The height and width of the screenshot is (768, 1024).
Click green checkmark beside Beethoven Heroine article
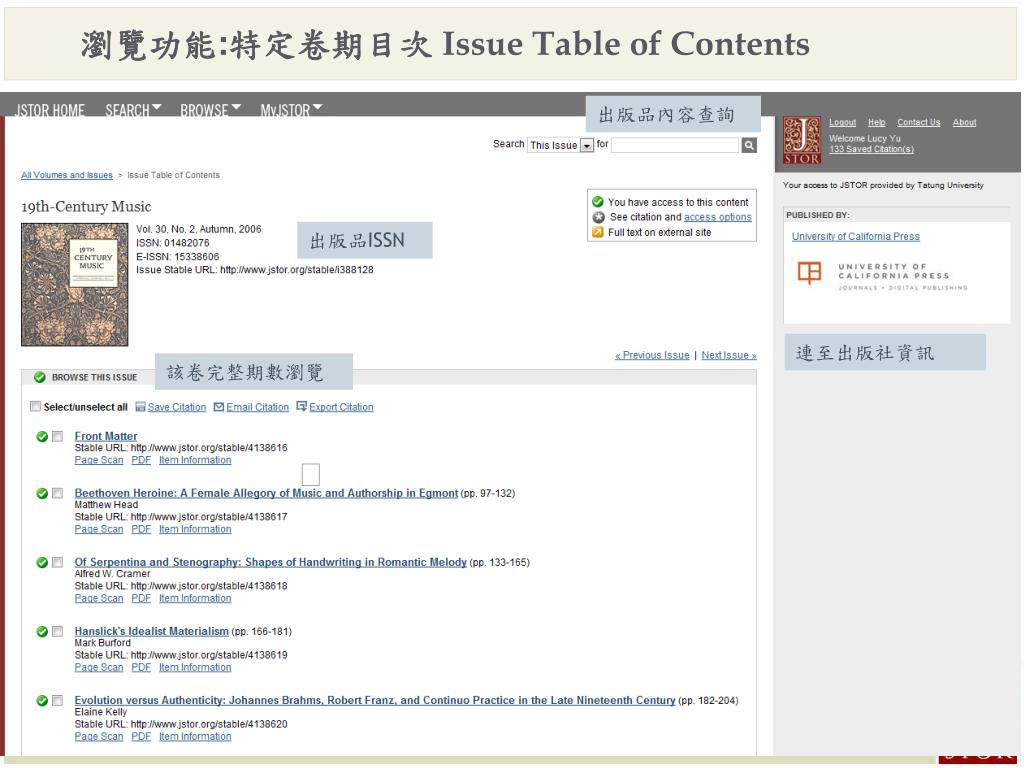[42, 493]
